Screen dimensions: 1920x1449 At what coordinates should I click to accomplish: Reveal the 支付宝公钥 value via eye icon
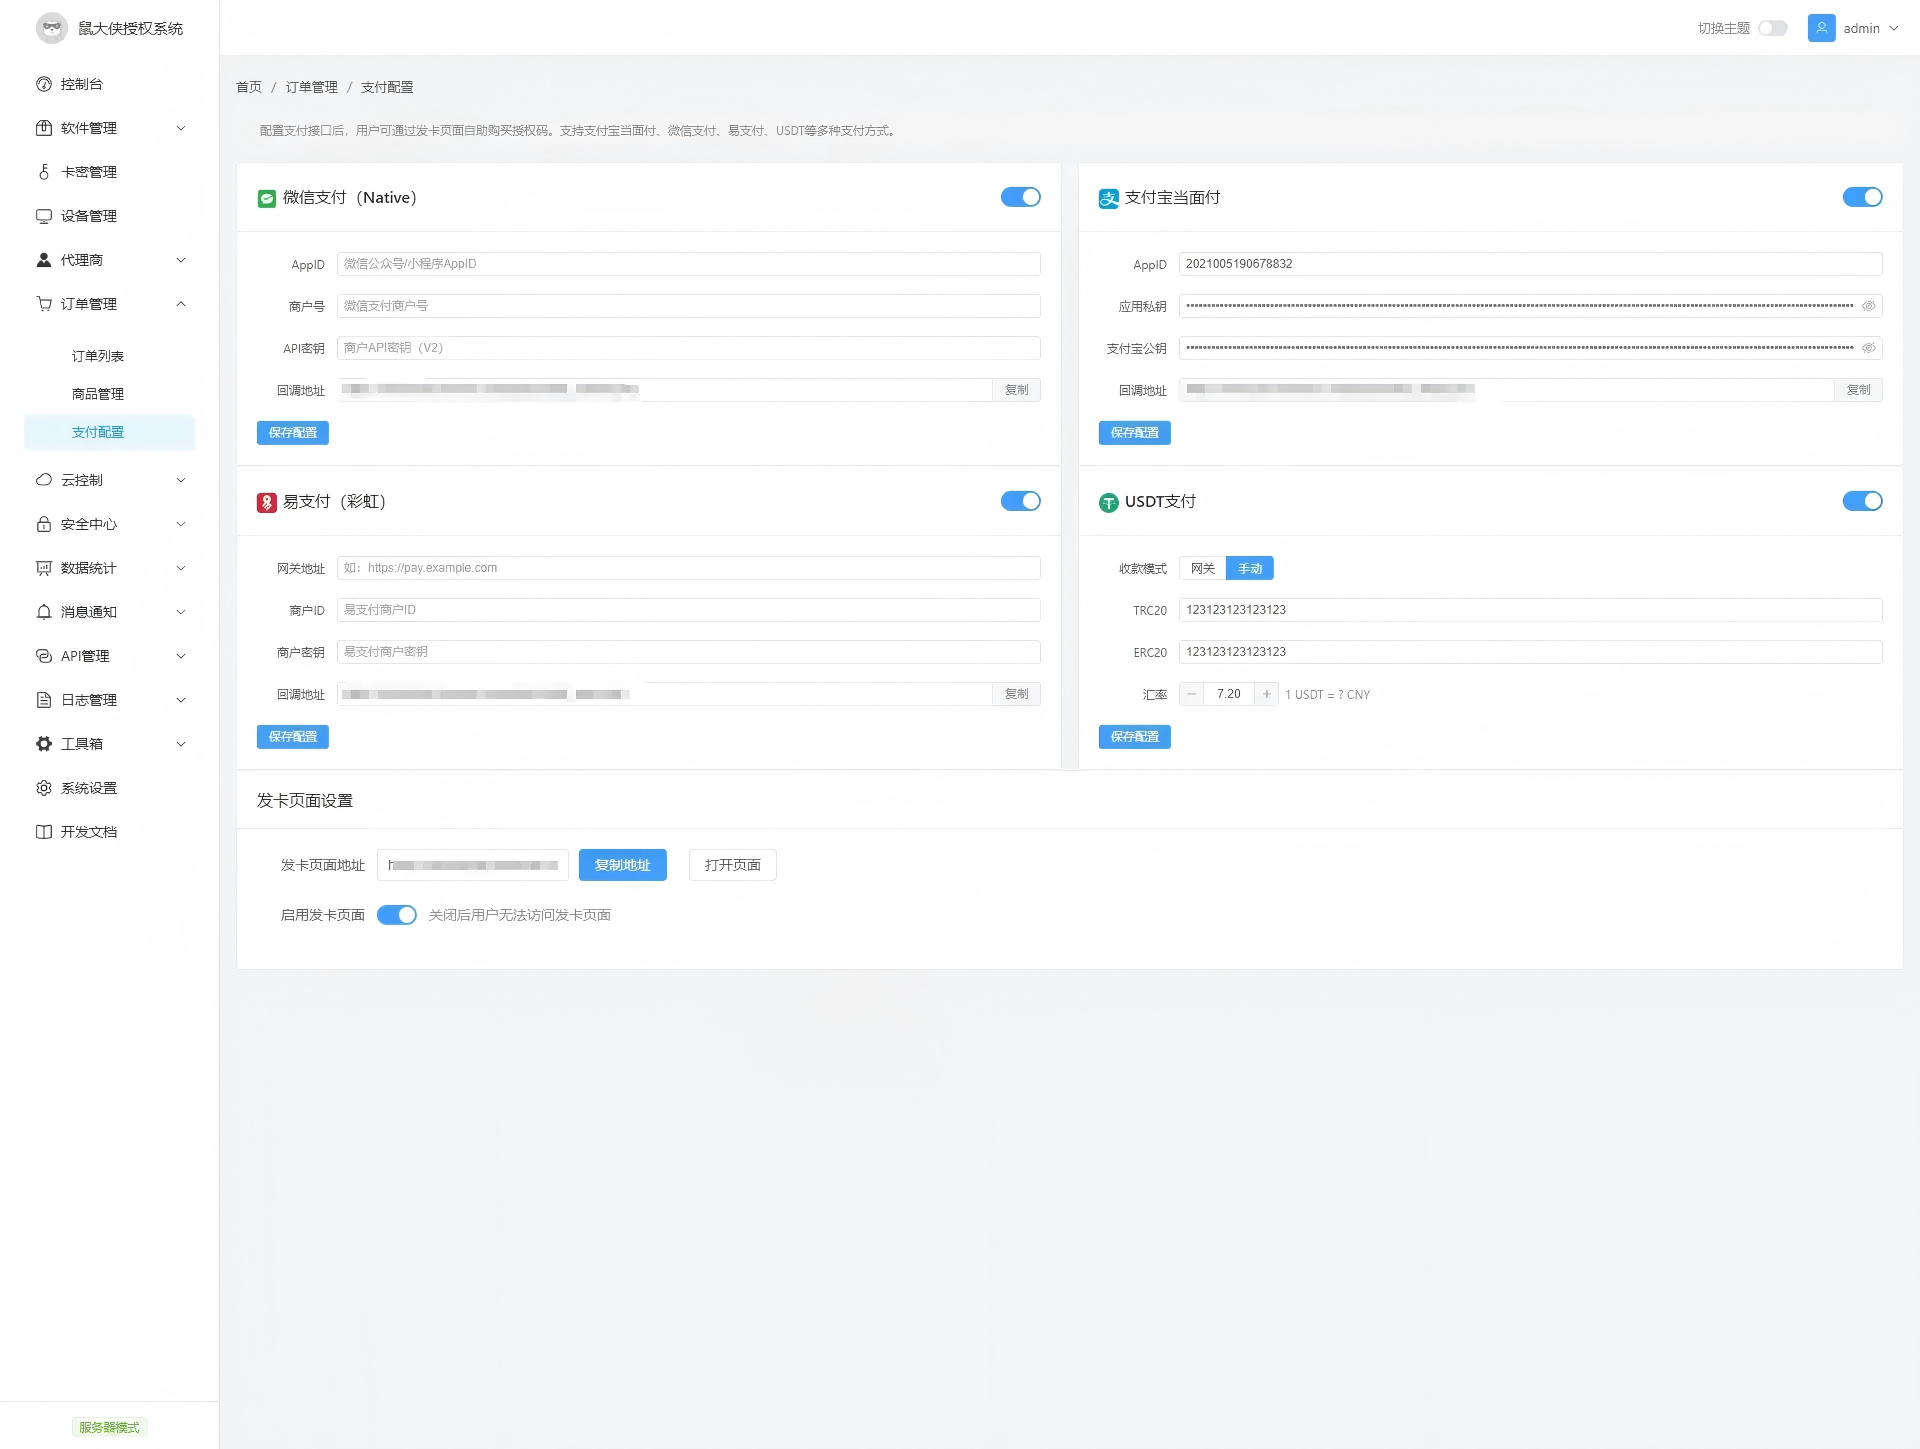coord(1868,348)
